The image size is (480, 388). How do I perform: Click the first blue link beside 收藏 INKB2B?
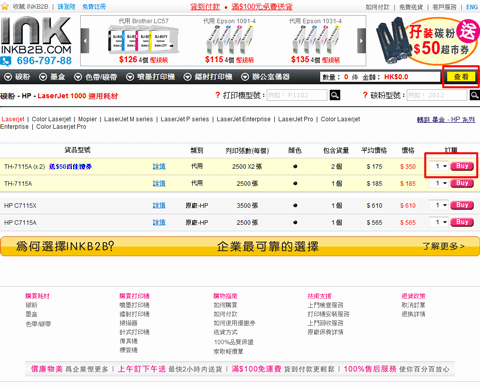pos(67,7)
